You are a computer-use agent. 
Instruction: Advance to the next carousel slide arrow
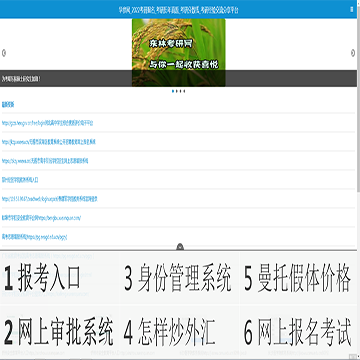coord(353,53)
